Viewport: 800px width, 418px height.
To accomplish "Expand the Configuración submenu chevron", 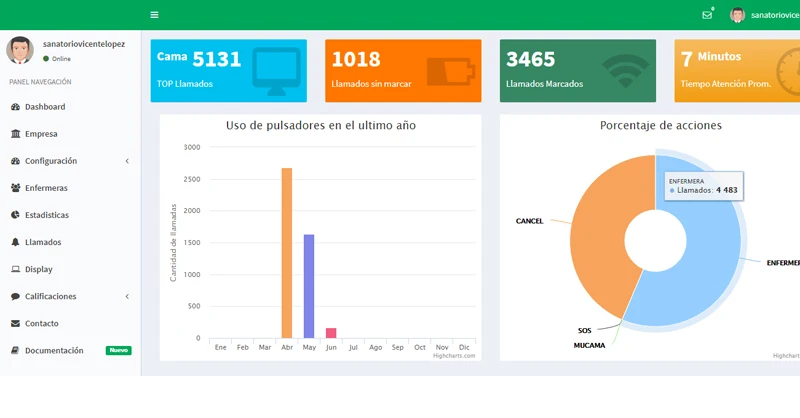I will (x=127, y=161).
